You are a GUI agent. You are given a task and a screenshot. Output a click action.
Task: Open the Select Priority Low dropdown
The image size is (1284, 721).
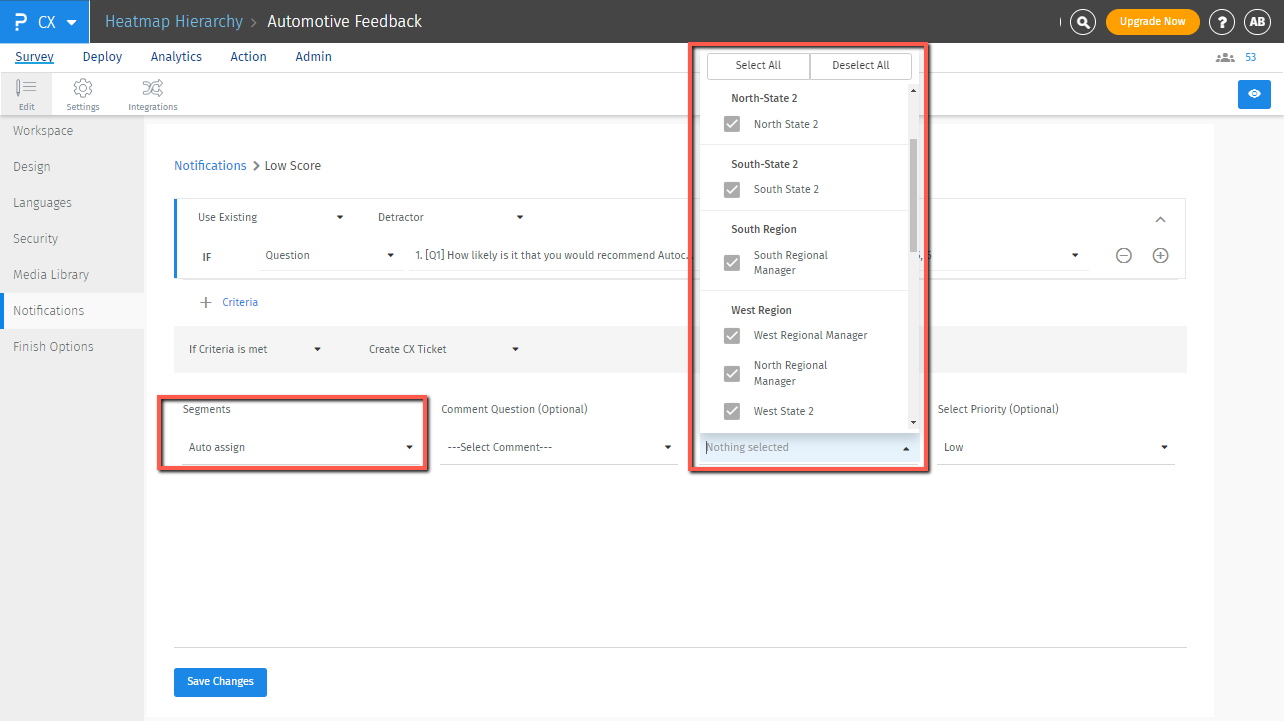pyautogui.click(x=1056, y=447)
